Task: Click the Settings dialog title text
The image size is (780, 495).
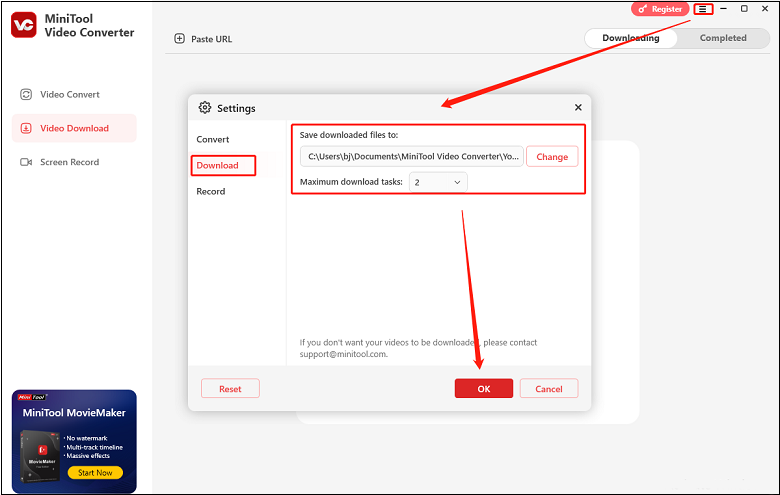Action: tap(236, 108)
